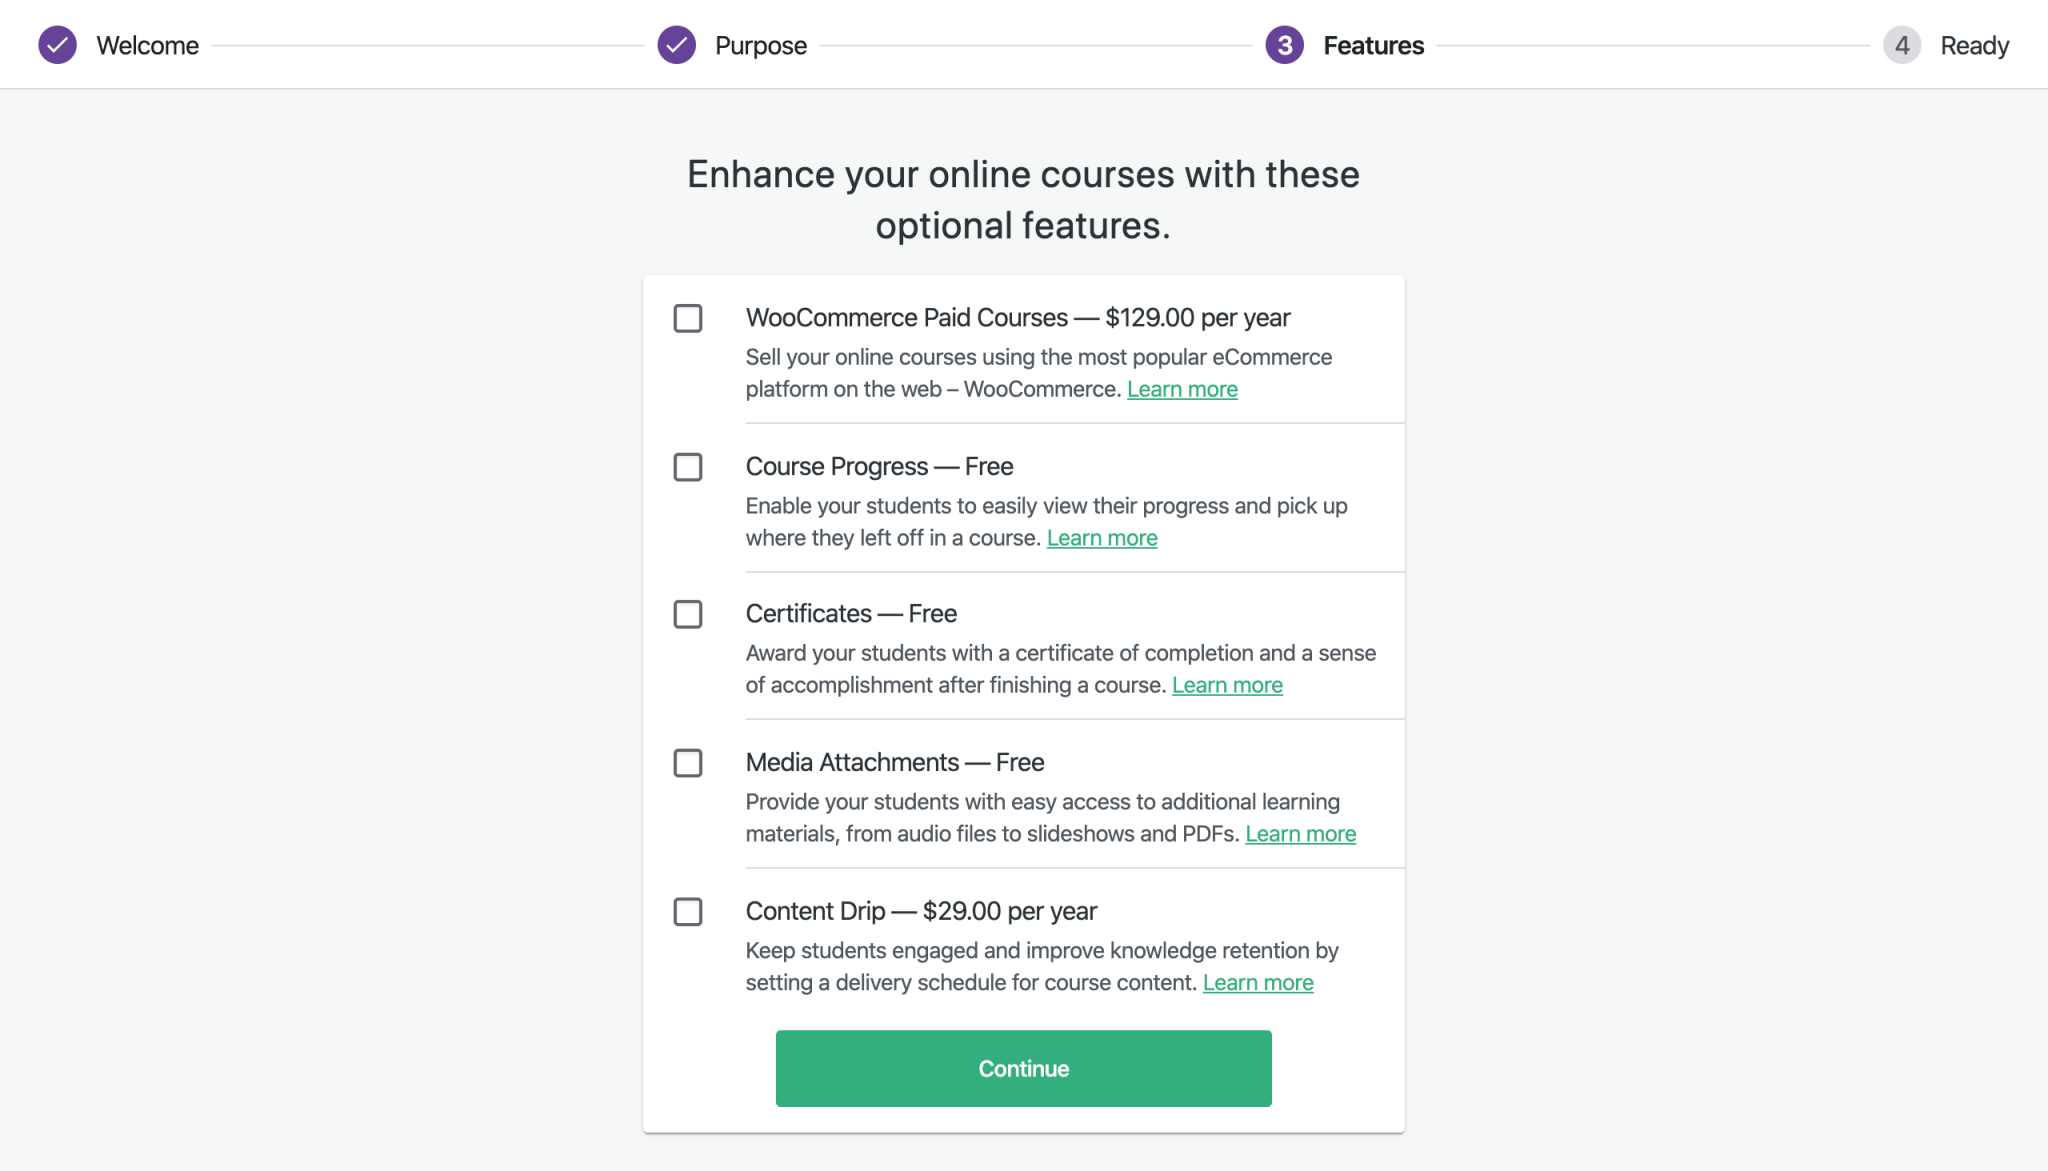Open Learn more for Course Progress
Screen dimensions: 2048x1171
pos(1101,537)
